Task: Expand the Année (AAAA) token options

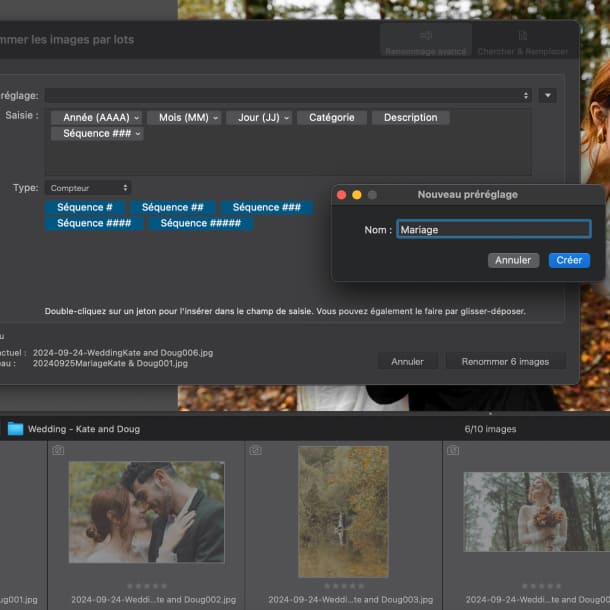Action: pyautogui.click(x=136, y=118)
